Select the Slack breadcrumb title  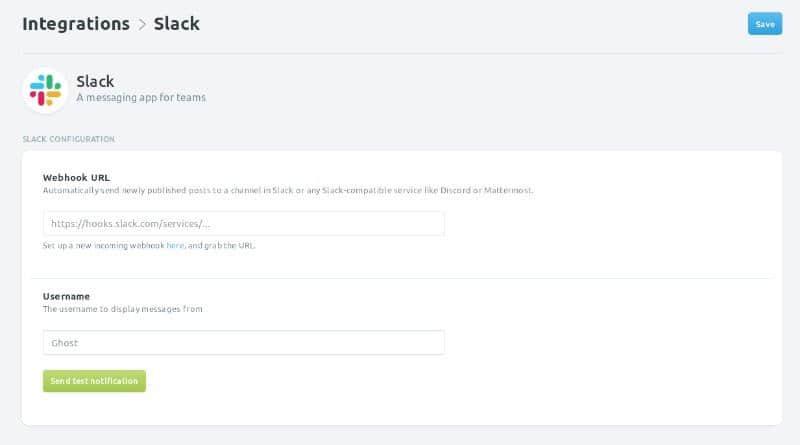click(176, 23)
